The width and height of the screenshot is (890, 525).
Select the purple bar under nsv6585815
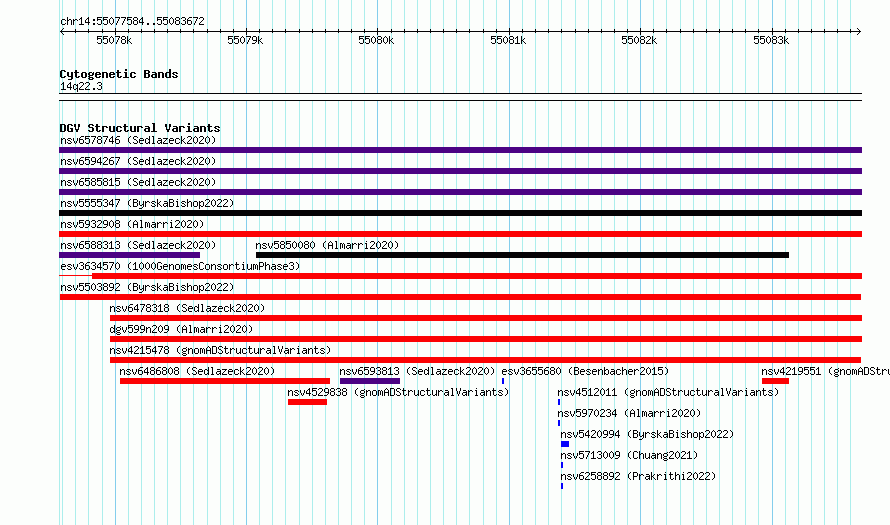click(460, 192)
